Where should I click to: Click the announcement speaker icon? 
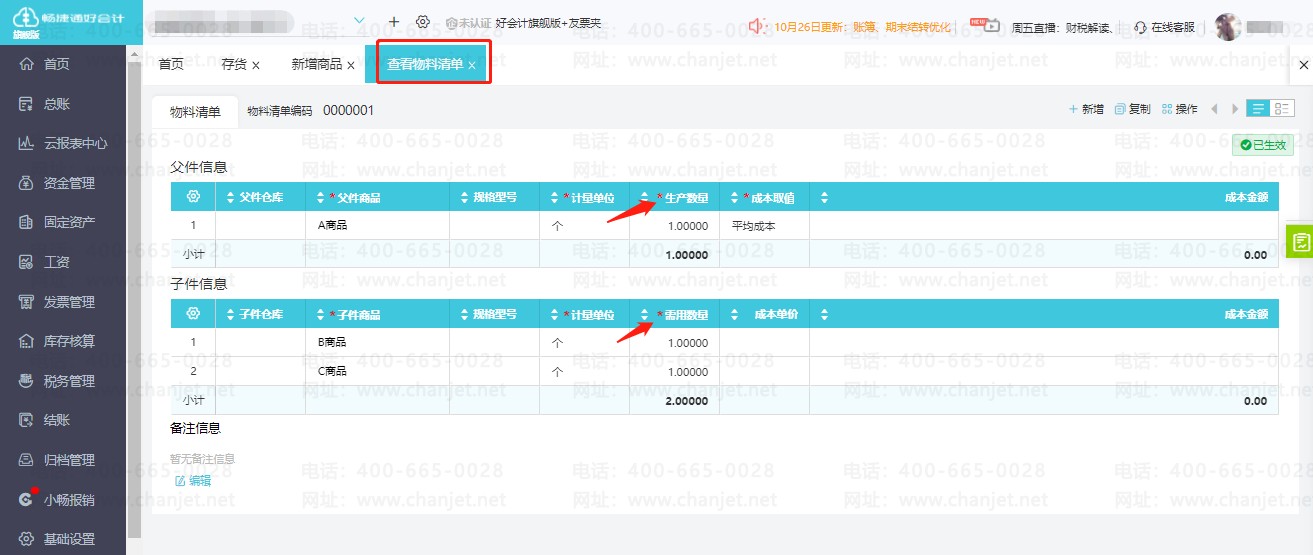[757, 26]
